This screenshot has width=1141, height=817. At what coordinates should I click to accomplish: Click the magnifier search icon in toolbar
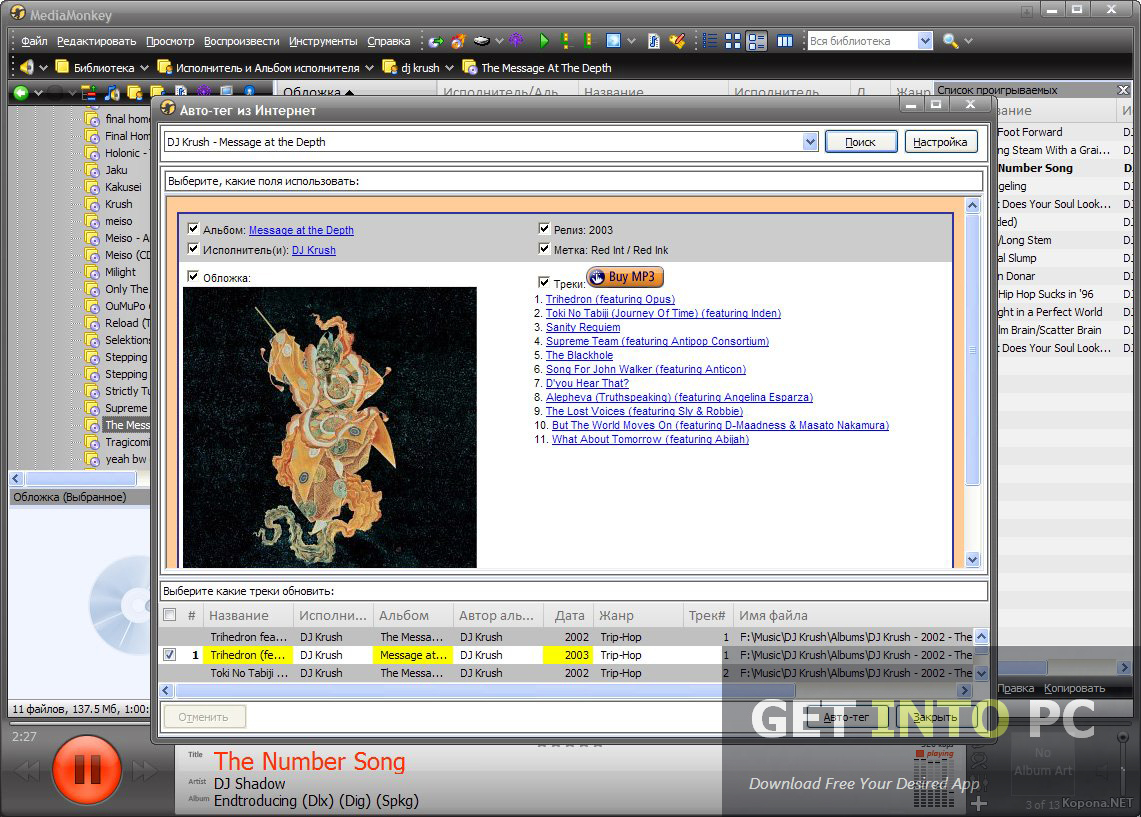click(950, 41)
